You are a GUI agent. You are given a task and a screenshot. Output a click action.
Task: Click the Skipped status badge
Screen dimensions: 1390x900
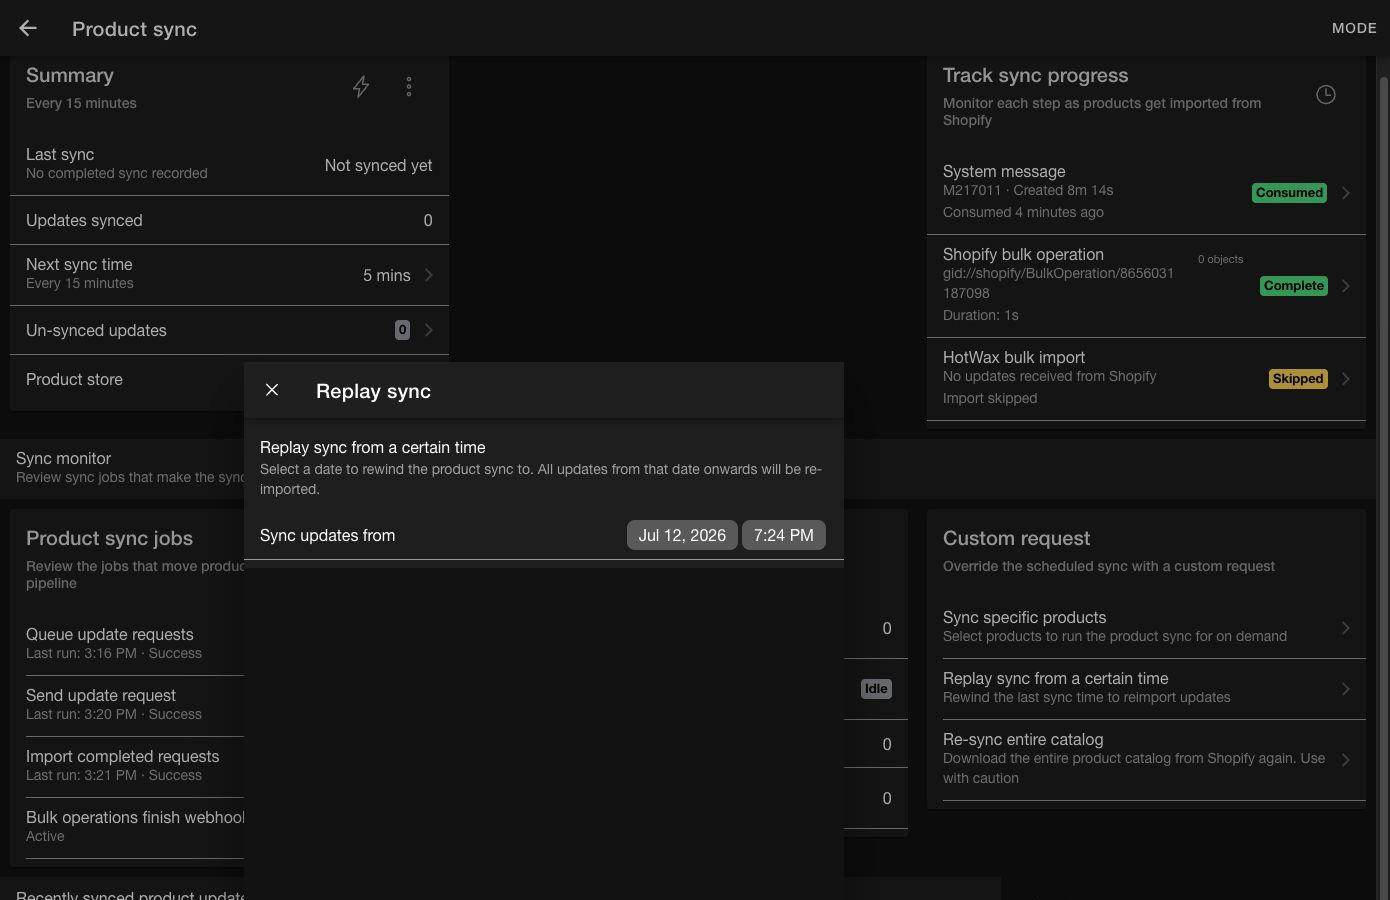point(1298,379)
